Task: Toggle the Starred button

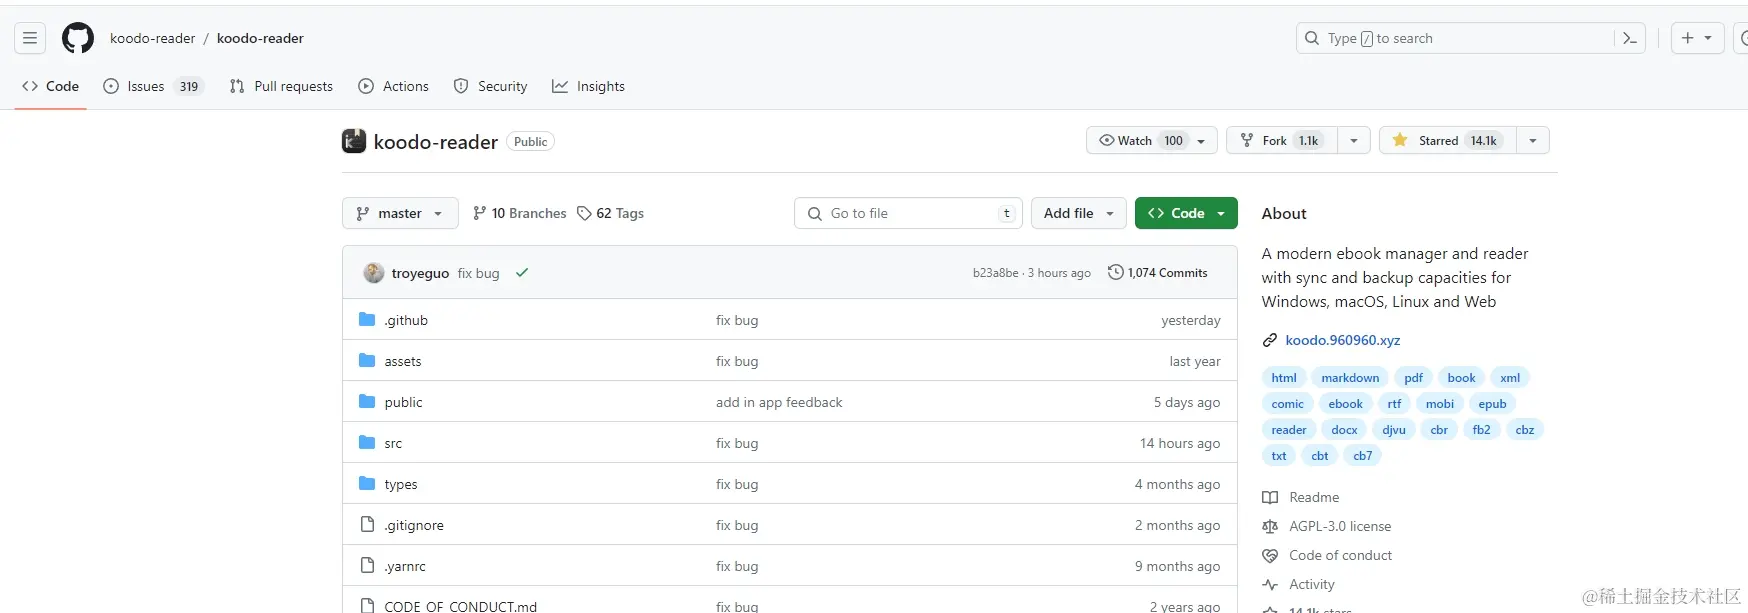Action: click(1447, 140)
